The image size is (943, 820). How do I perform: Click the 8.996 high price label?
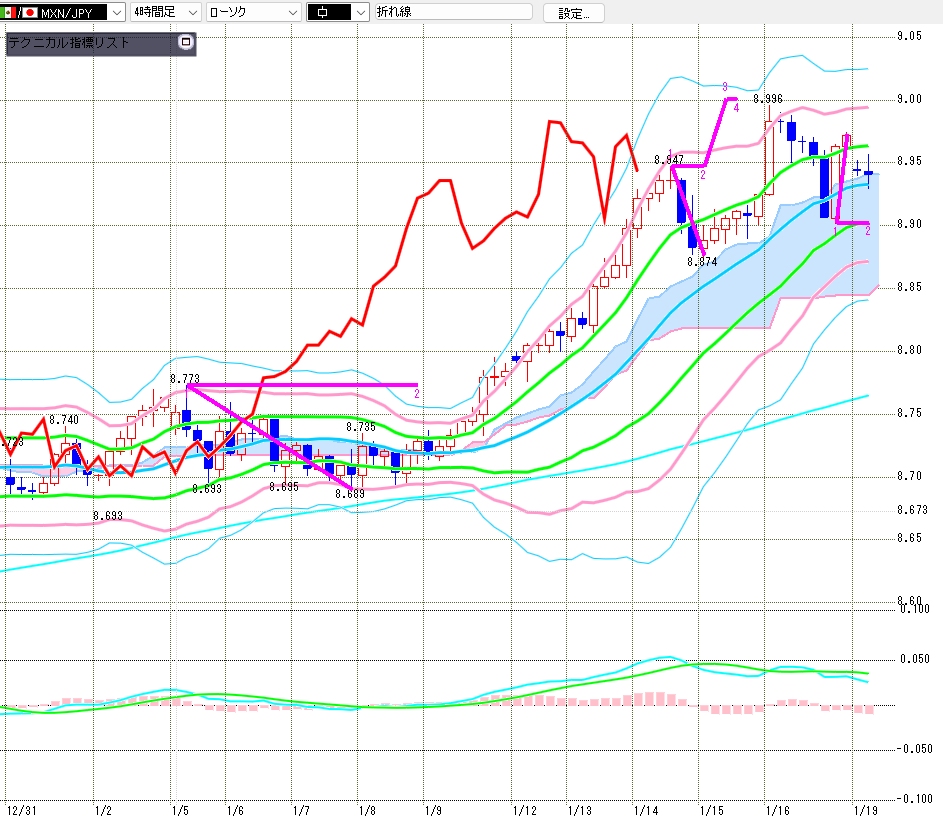point(767,99)
